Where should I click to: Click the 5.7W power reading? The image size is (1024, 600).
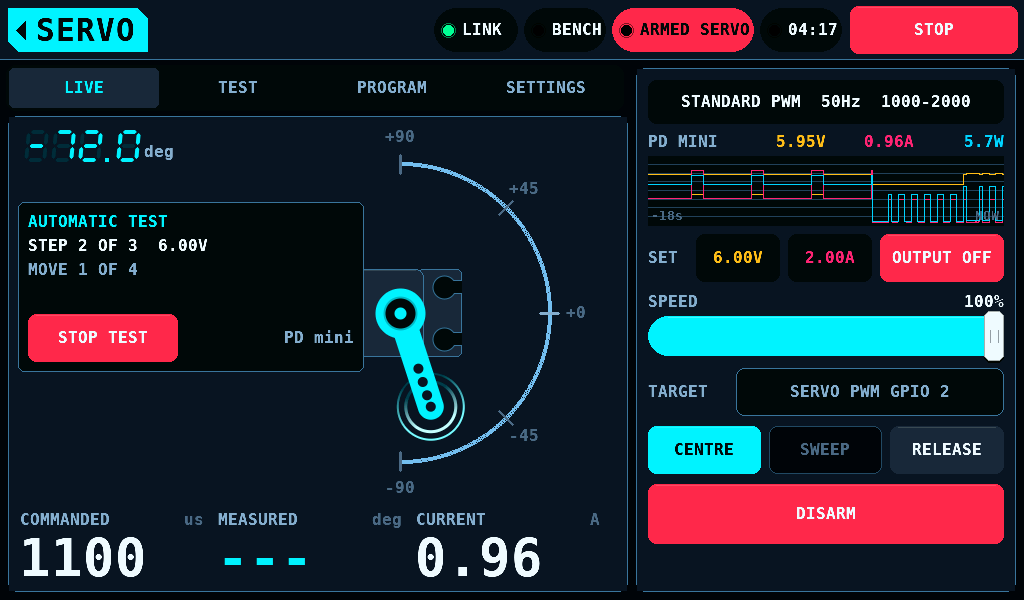(984, 142)
